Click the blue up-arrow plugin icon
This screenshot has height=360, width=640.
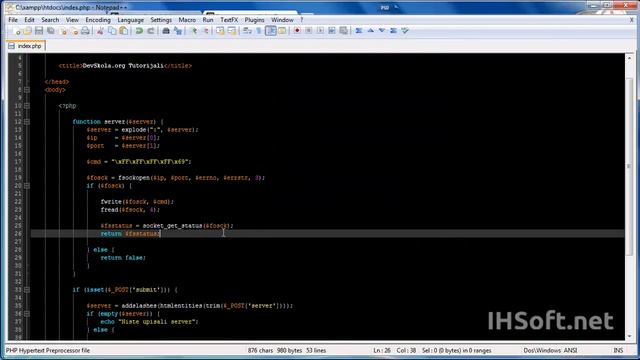pyautogui.click(x=371, y=31)
